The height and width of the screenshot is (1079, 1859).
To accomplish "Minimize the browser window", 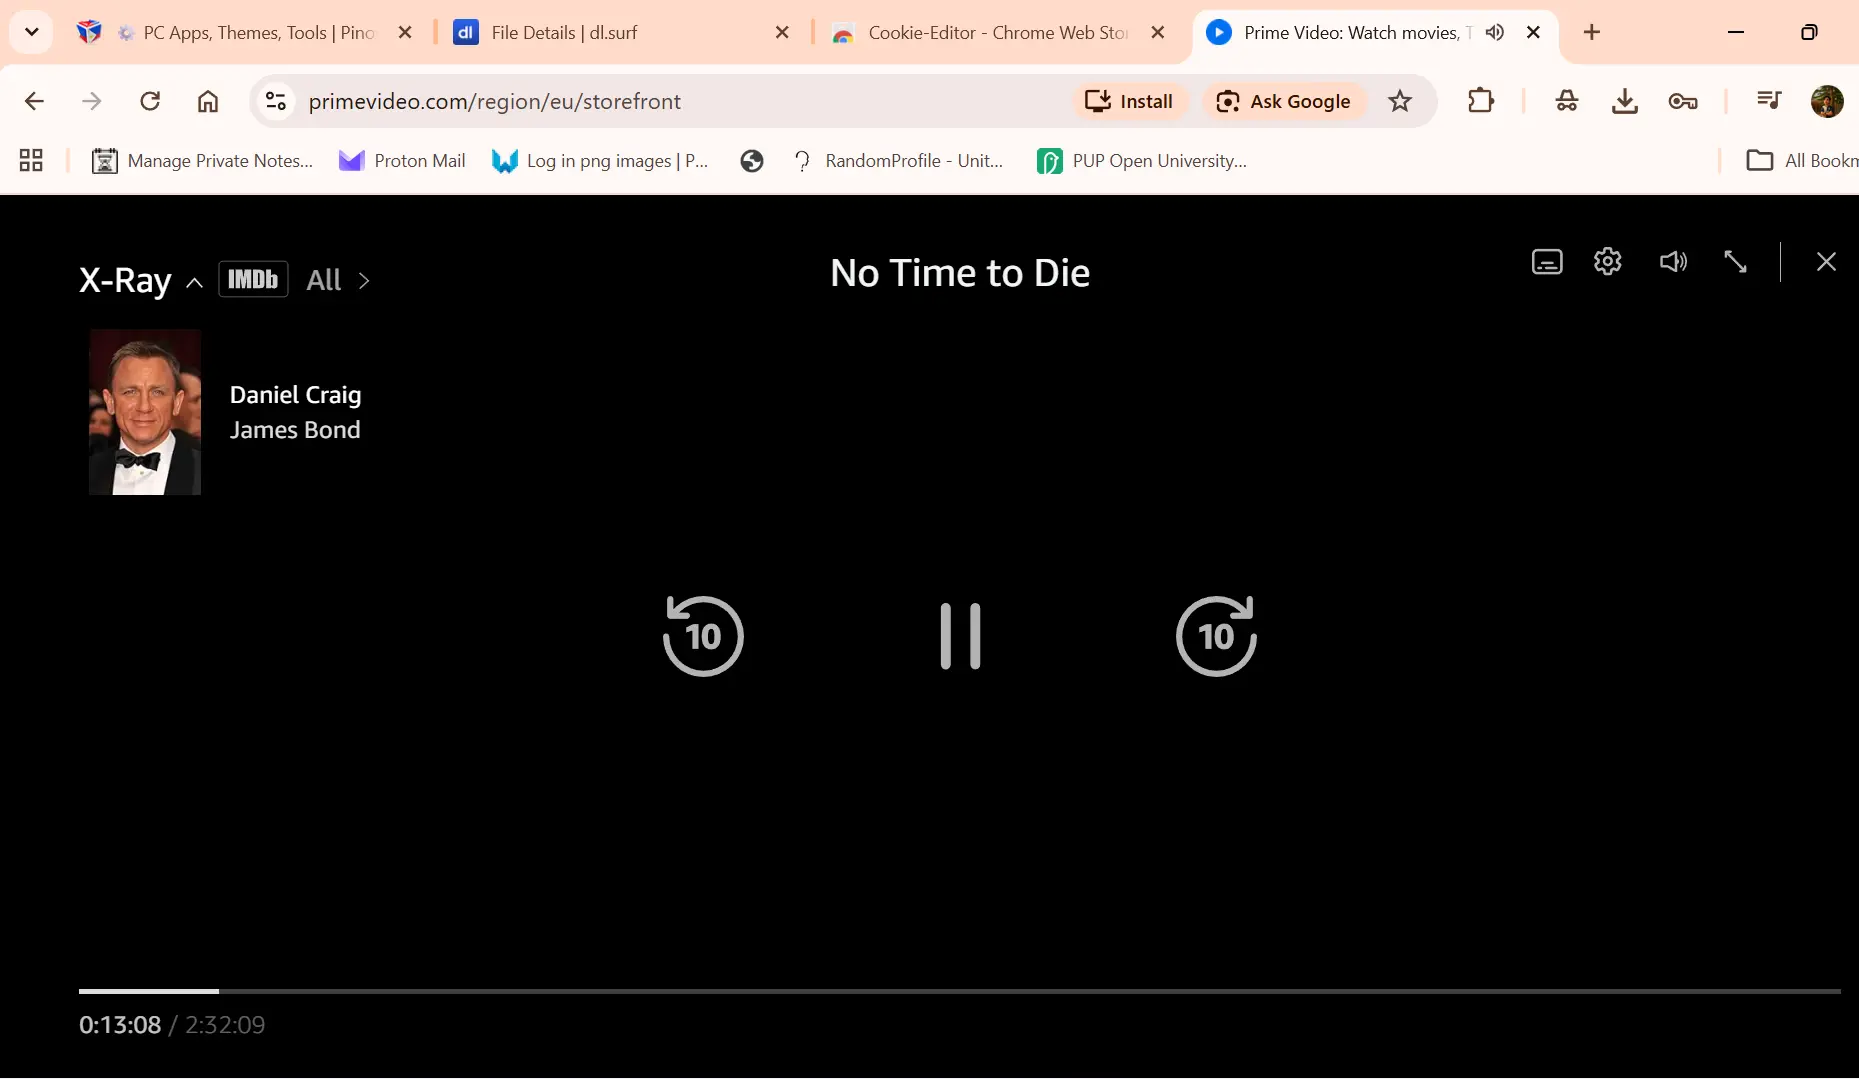I will coord(1736,33).
